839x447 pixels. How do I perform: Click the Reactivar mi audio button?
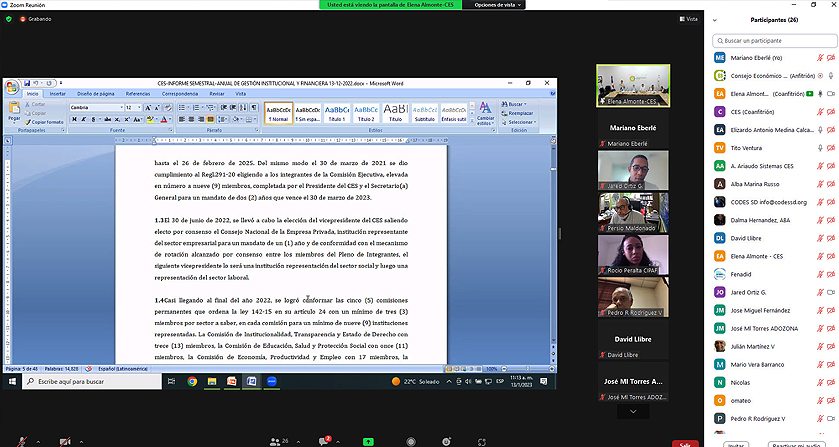tap(796, 444)
